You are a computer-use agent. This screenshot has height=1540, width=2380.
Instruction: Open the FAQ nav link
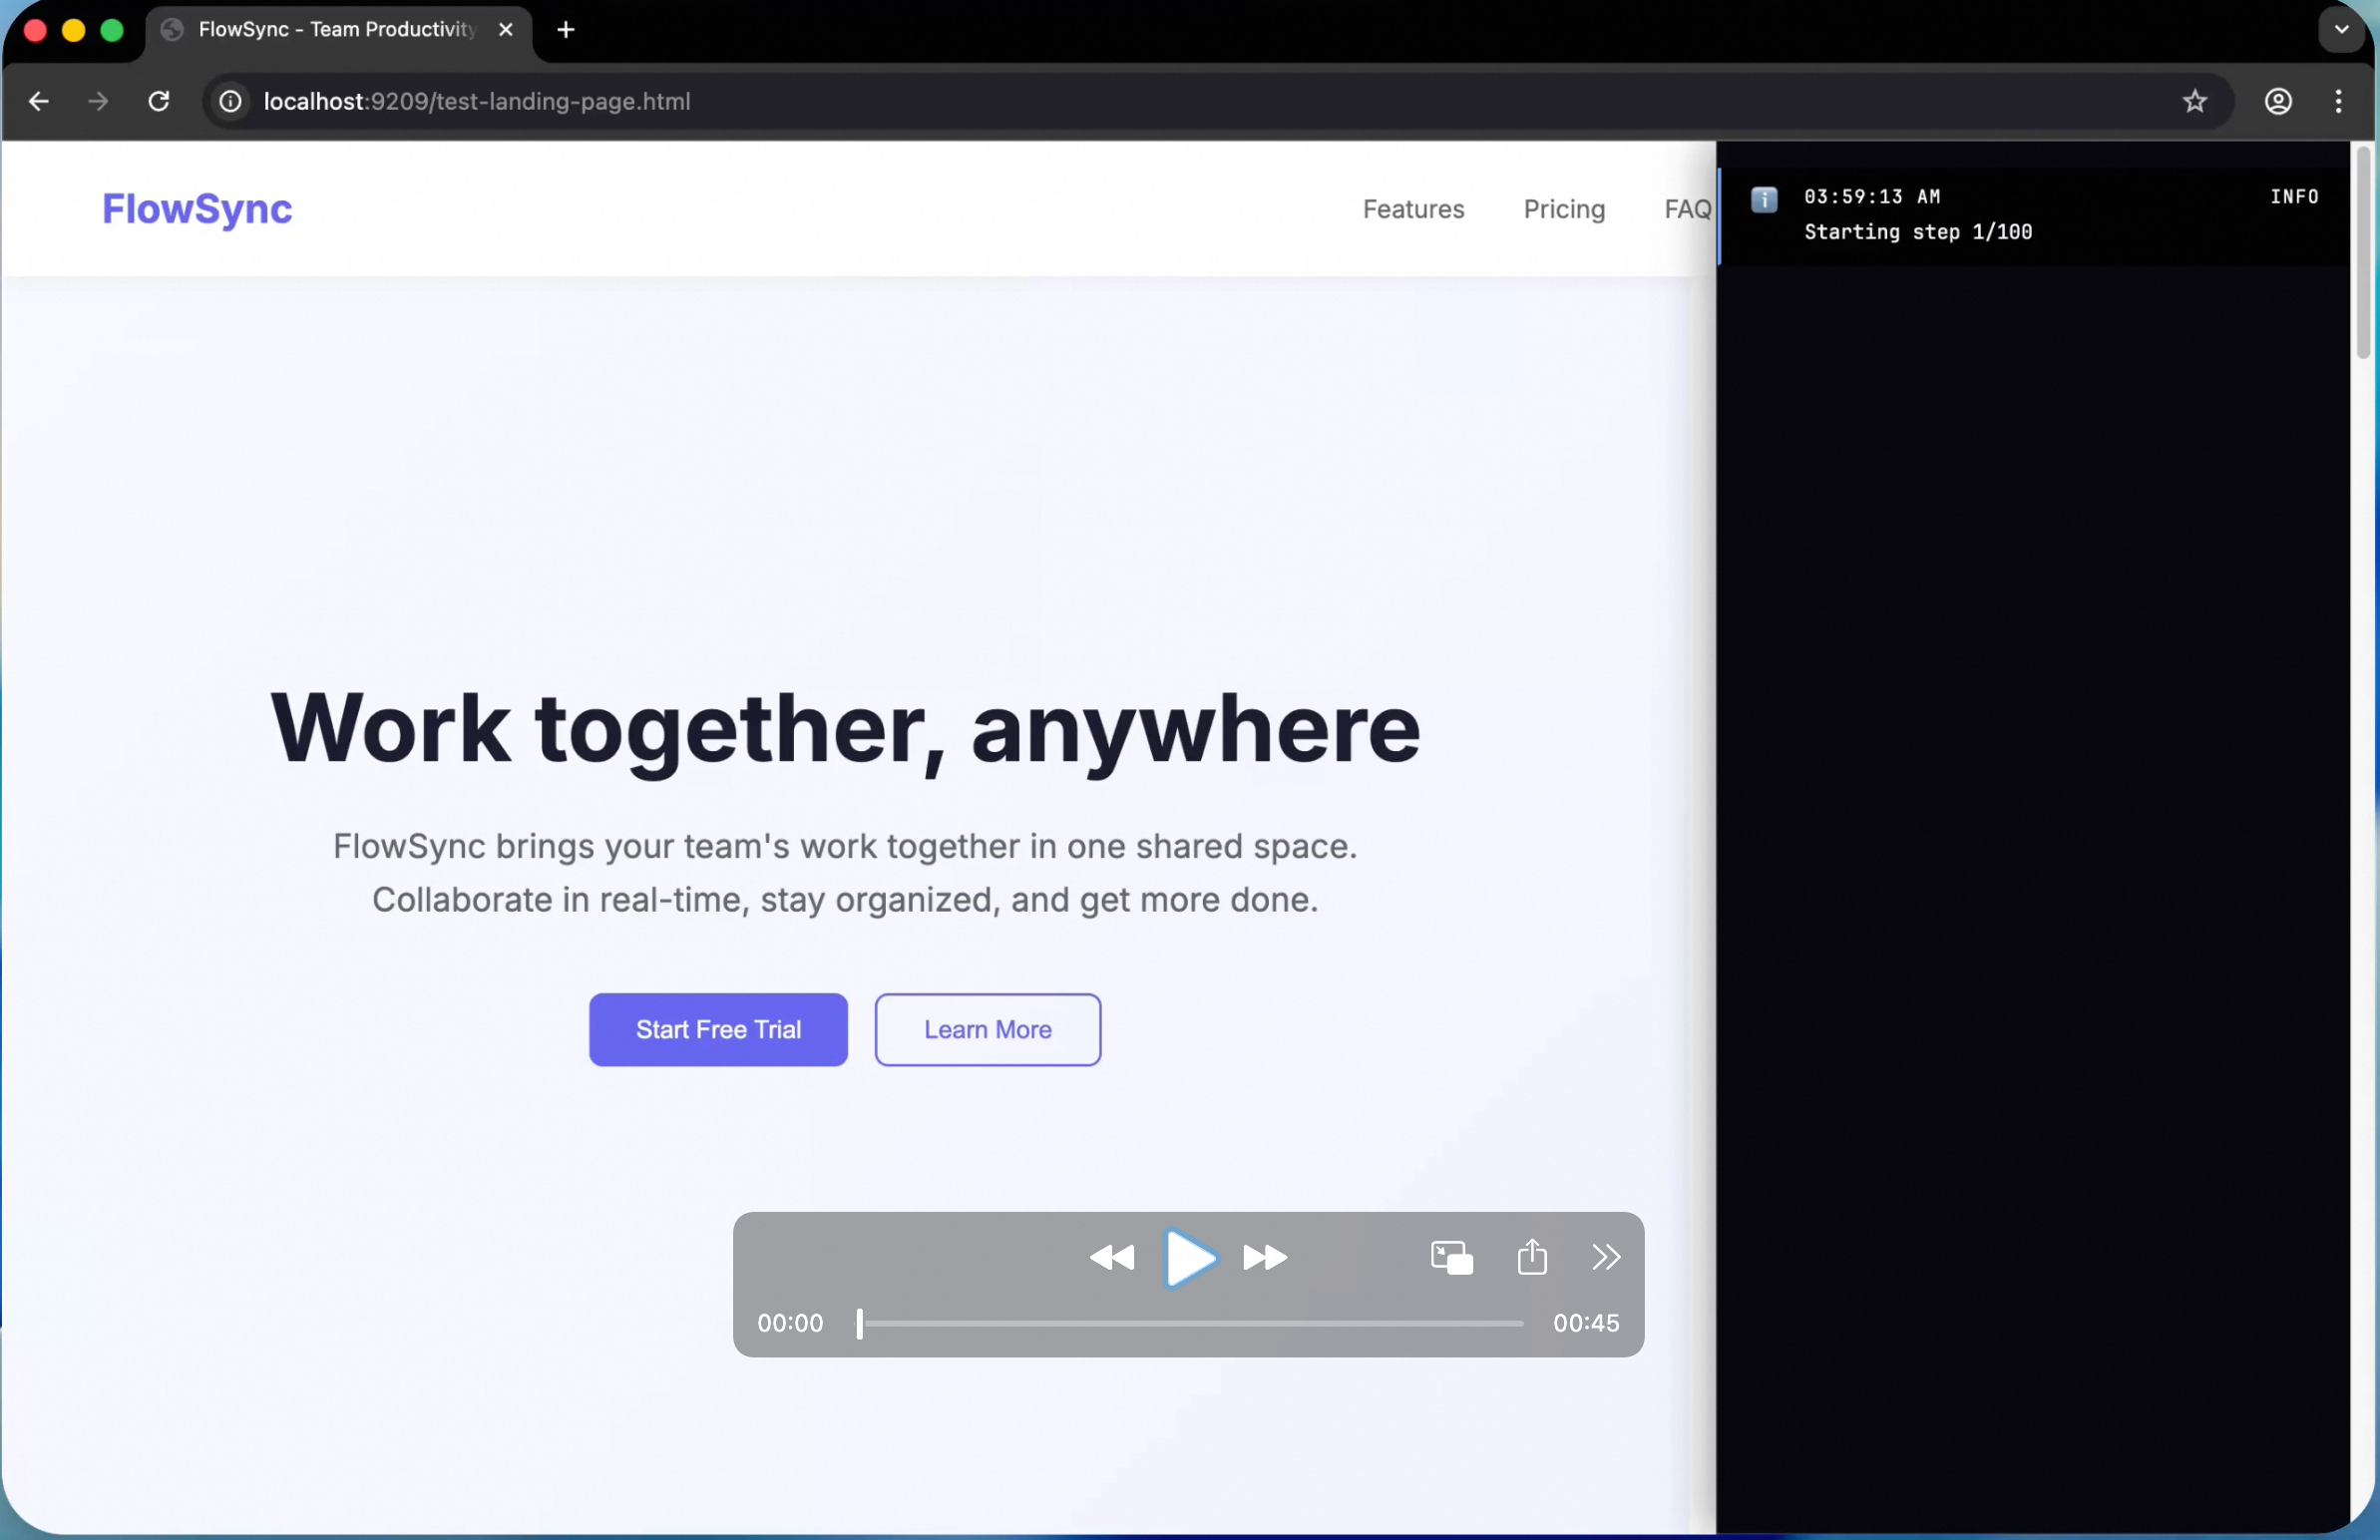[x=1688, y=209]
